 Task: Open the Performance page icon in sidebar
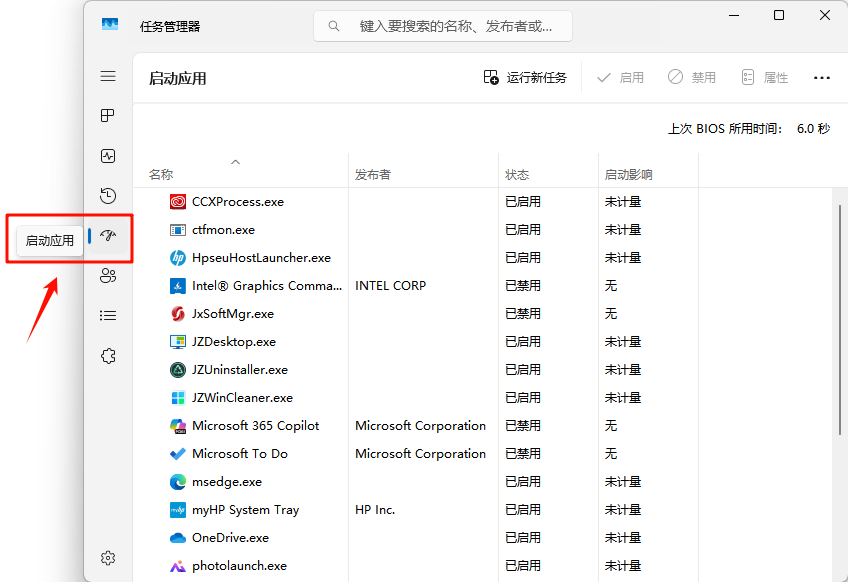[108, 156]
